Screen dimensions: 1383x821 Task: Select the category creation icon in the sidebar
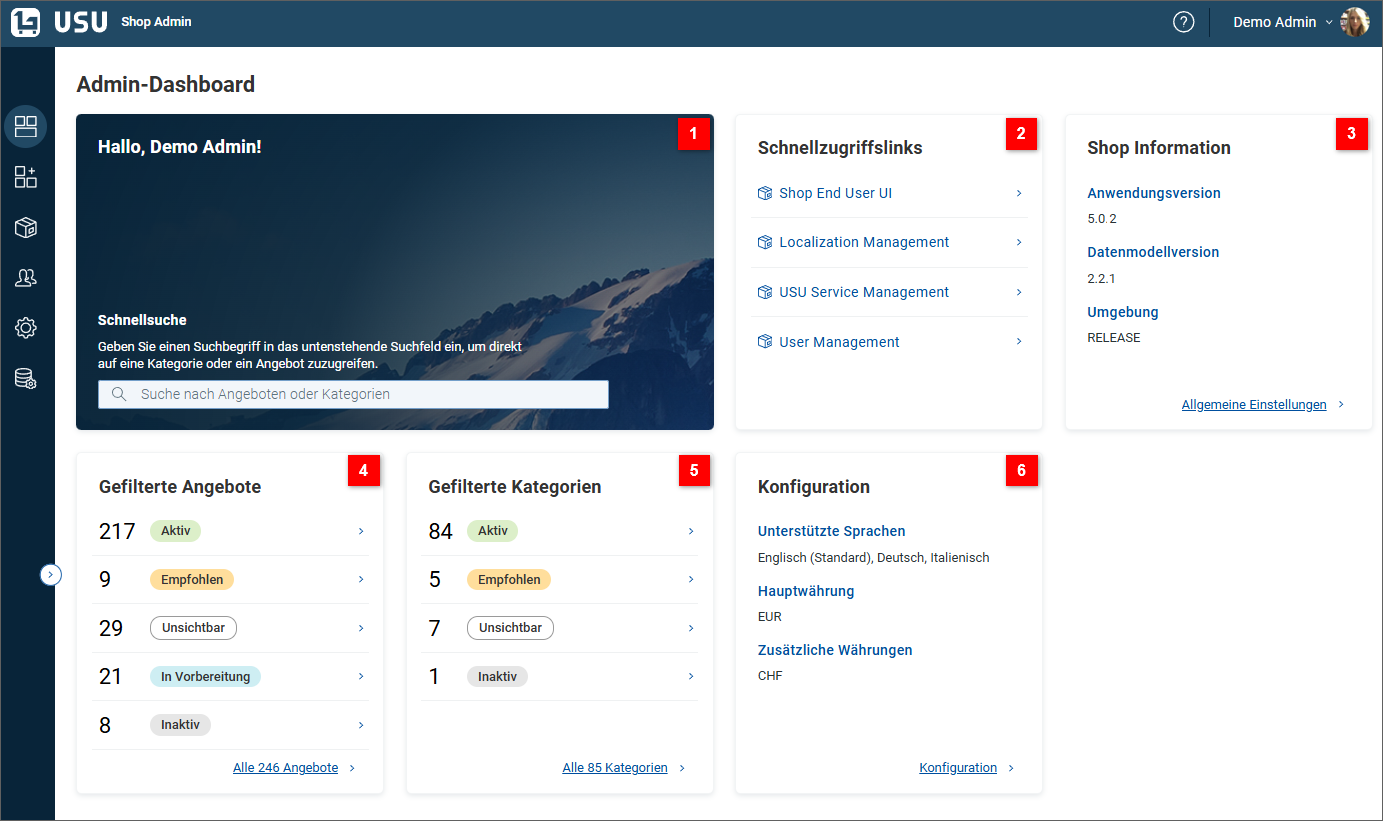click(x=25, y=176)
